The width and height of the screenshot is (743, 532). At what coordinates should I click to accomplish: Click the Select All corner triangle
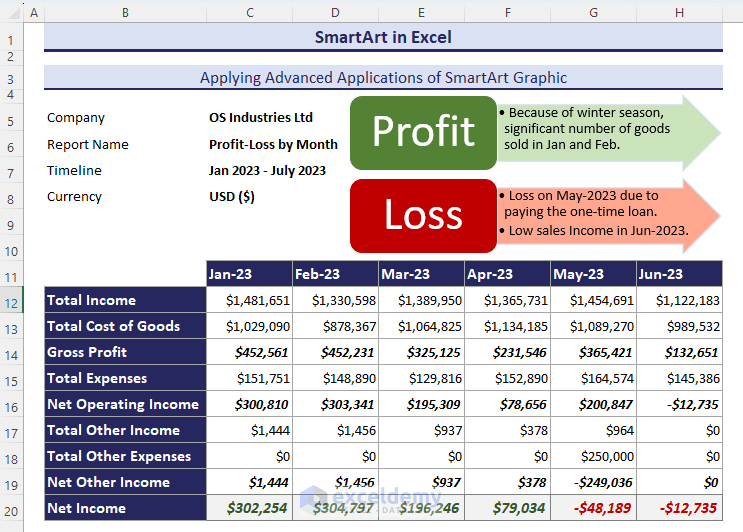coord(12,13)
